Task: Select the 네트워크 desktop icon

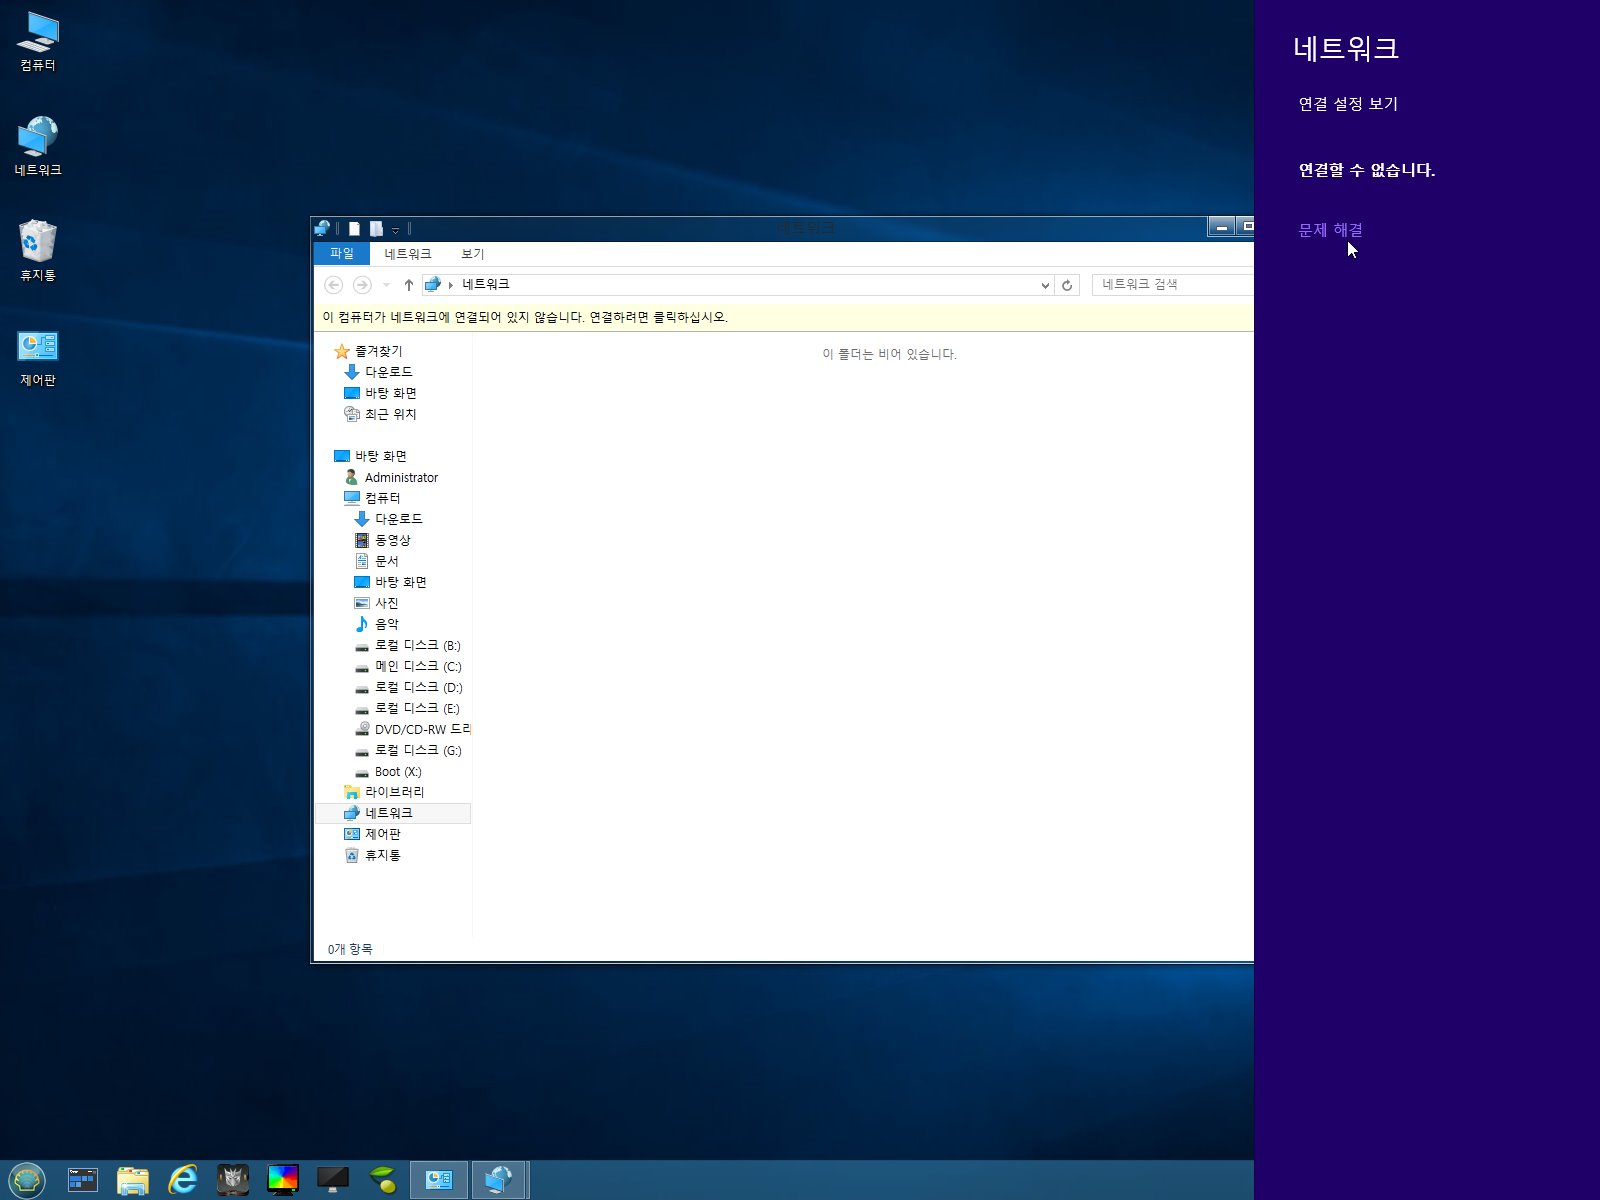Action: click(x=38, y=146)
